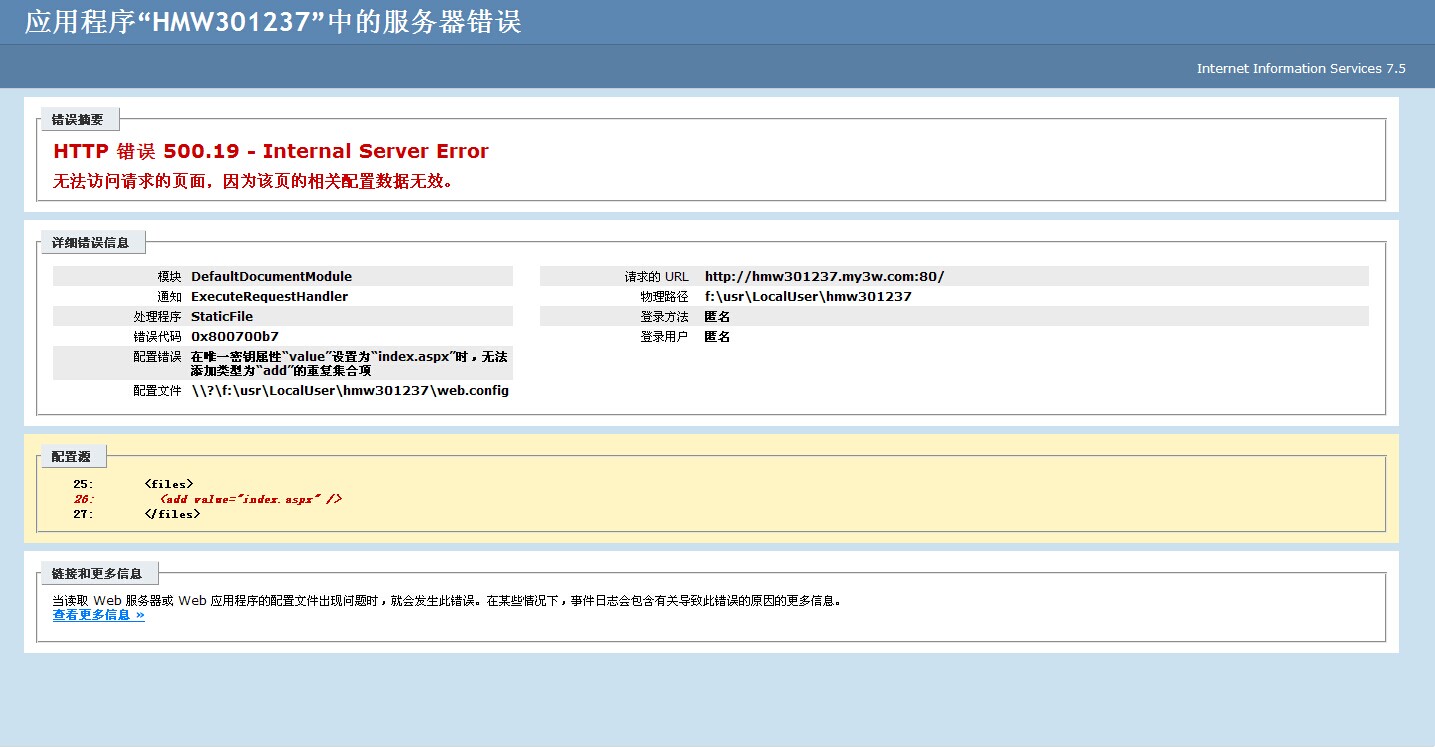The width and height of the screenshot is (1435, 747).
Task: Click the page title with application name HMW301237
Action: pyautogui.click(x=273, y=22)
